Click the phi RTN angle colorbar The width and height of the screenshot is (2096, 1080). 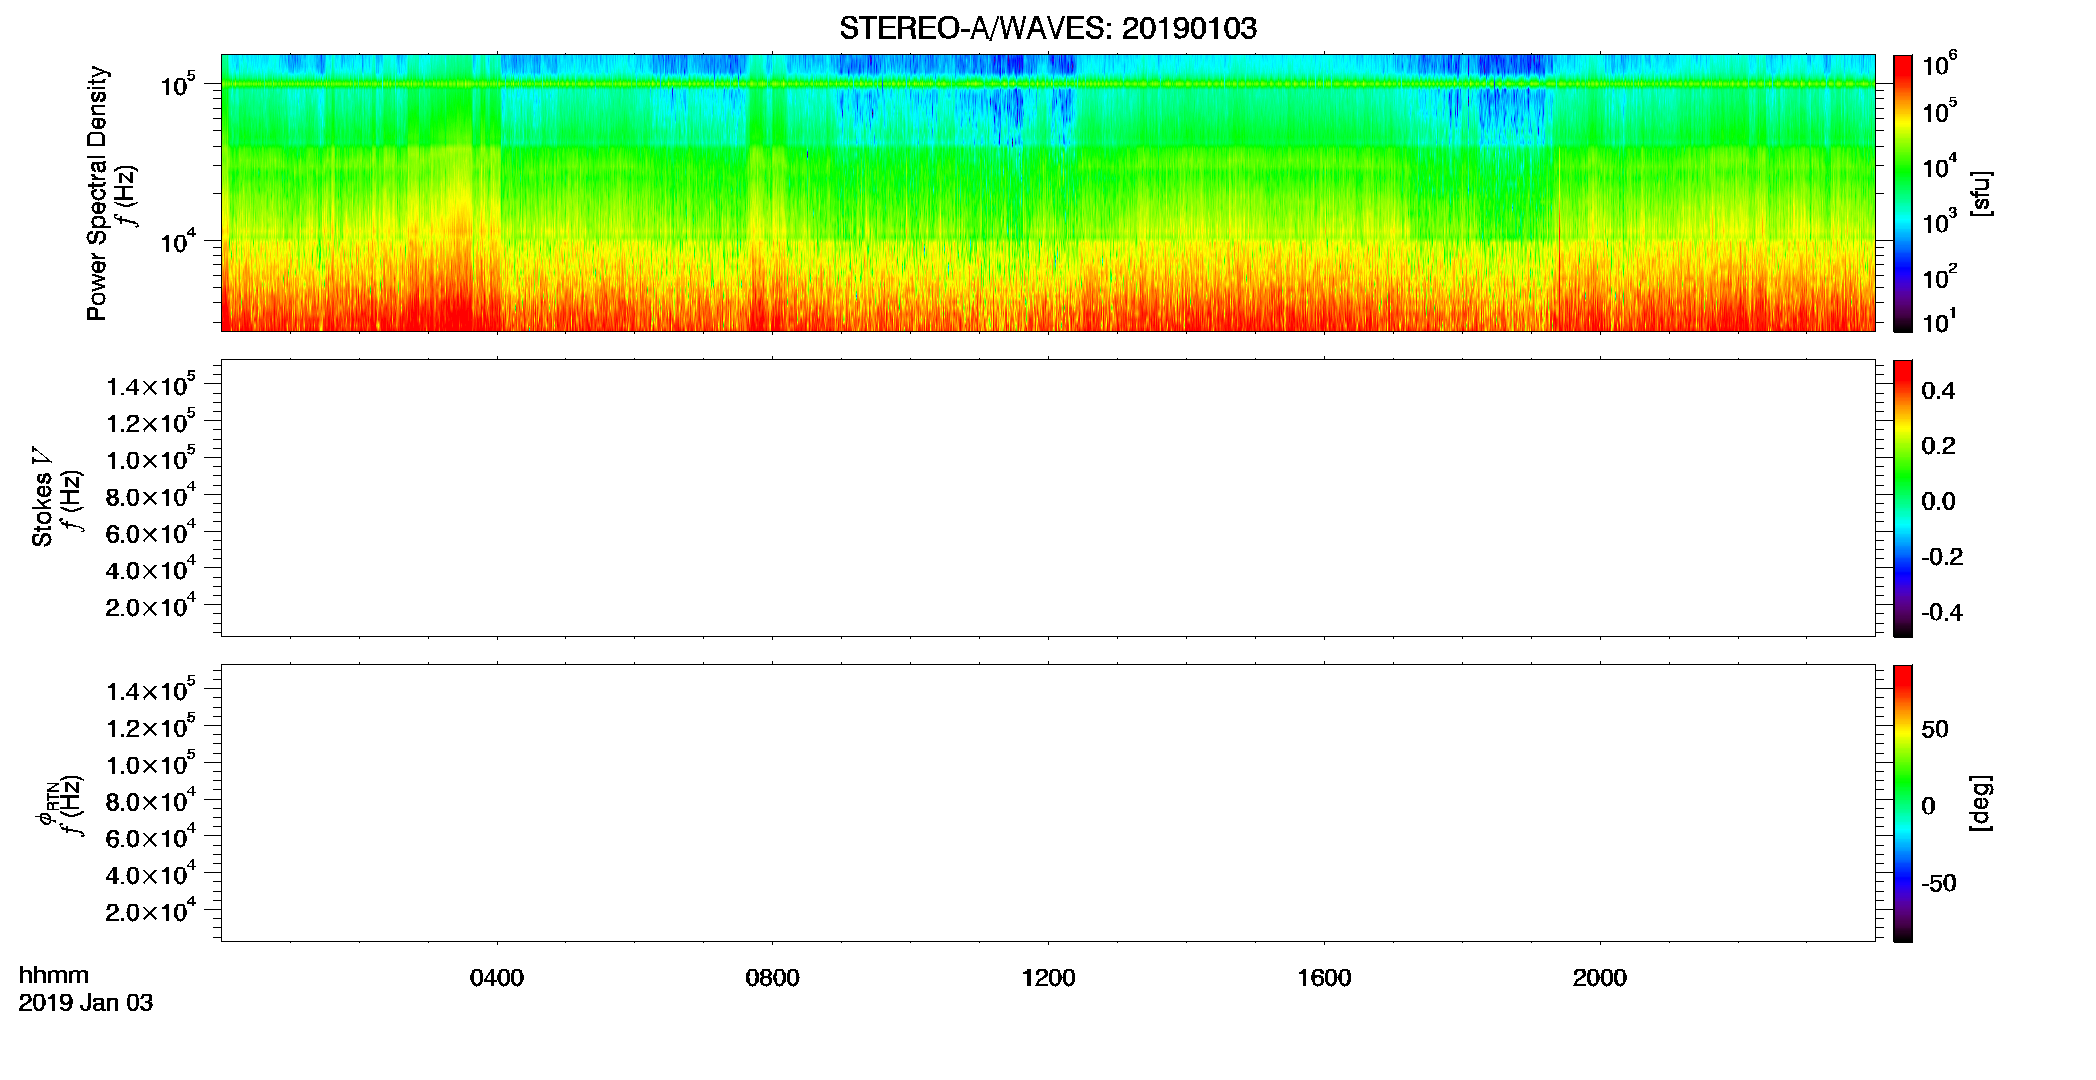(x=1903, y=803)
